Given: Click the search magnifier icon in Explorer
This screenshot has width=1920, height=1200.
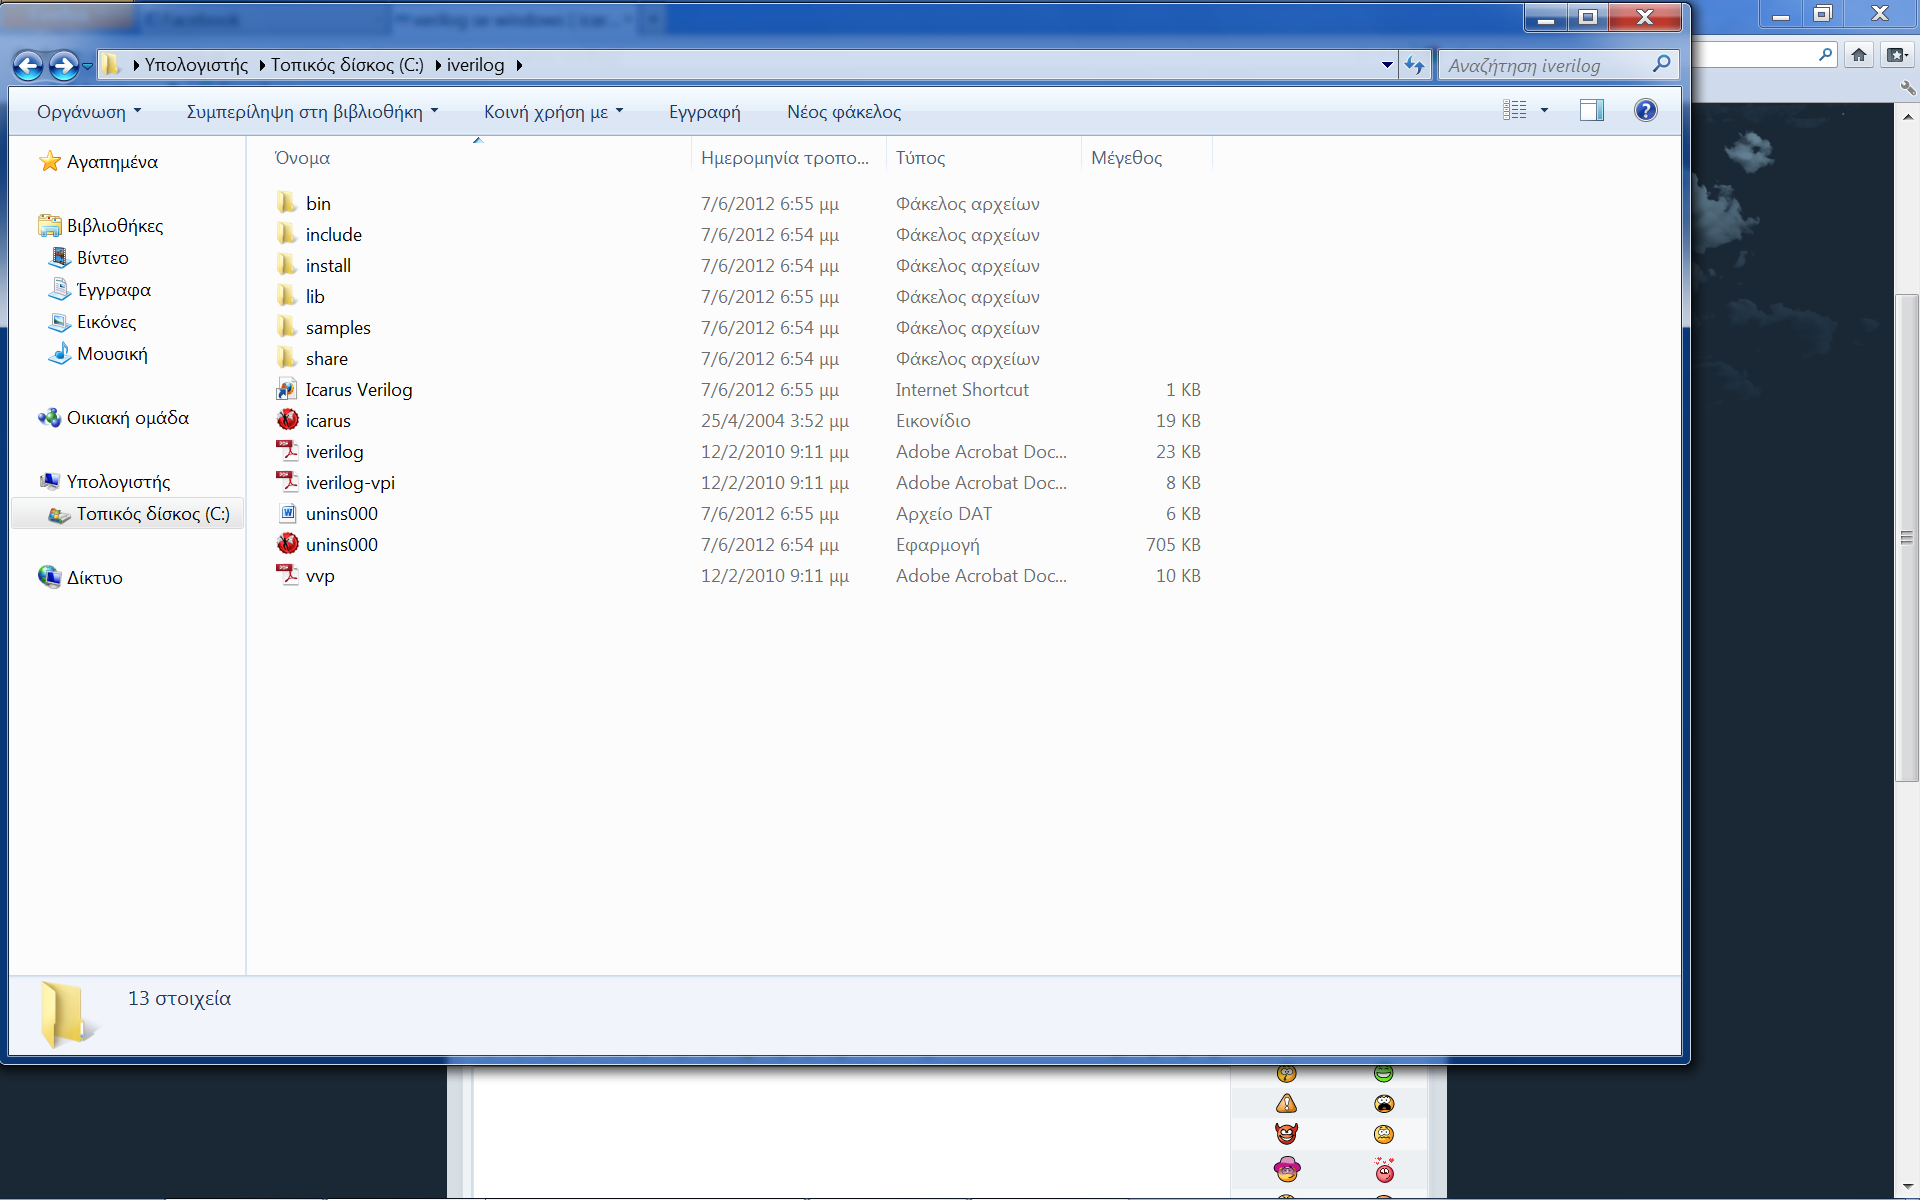Looking at the screenshot, I should [x=1661, y=64].
